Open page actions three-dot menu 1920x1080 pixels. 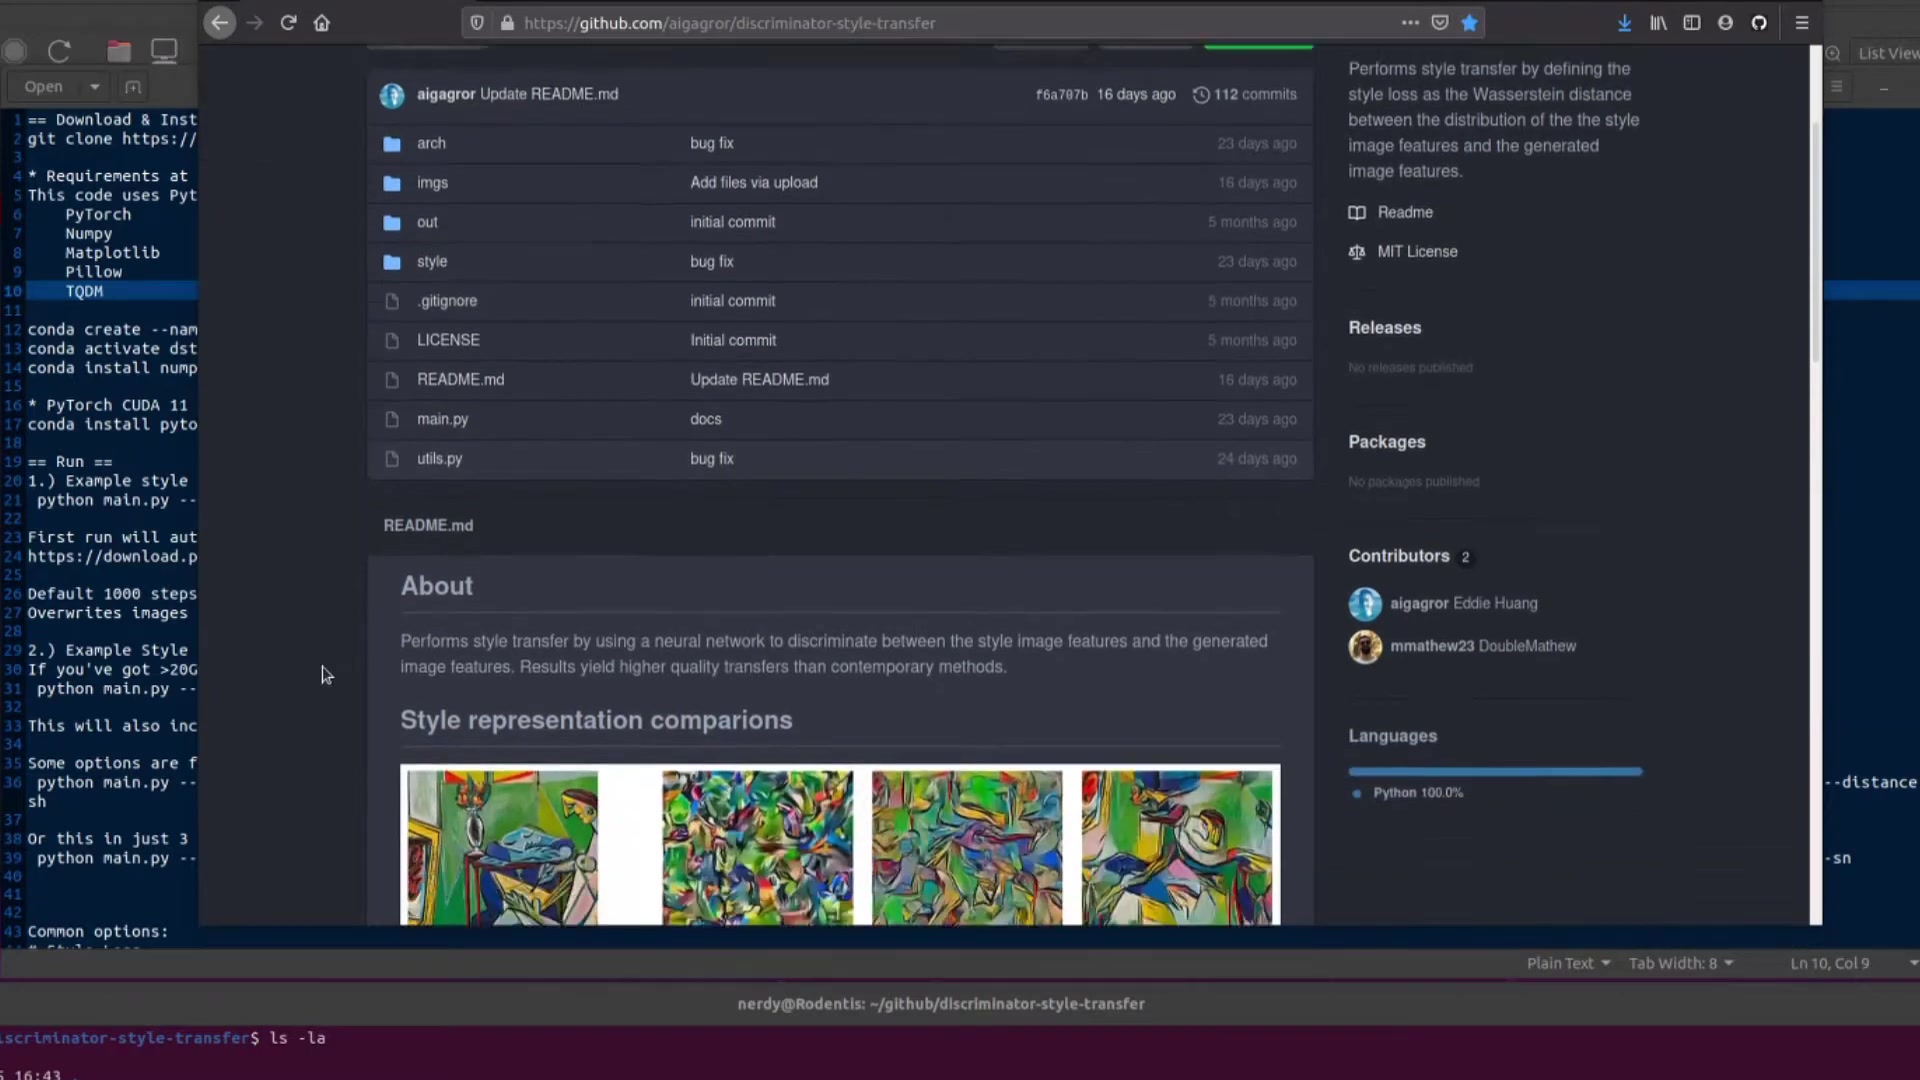click(1410, 22)
